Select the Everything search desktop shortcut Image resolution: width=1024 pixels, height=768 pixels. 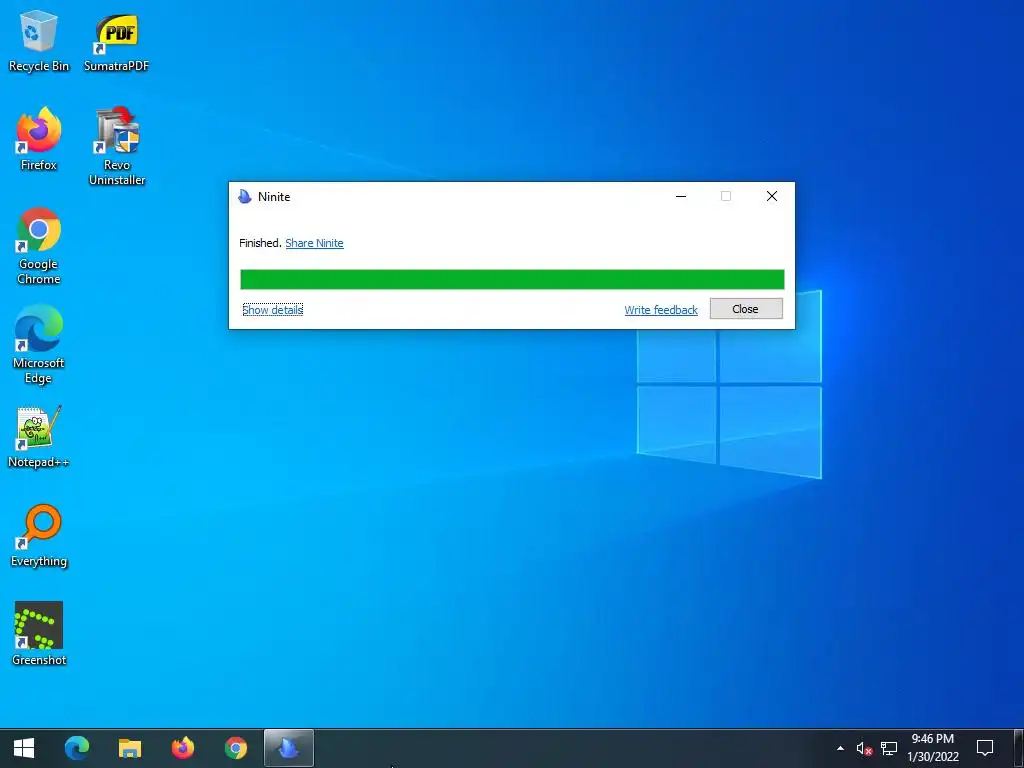pos(39,536)
